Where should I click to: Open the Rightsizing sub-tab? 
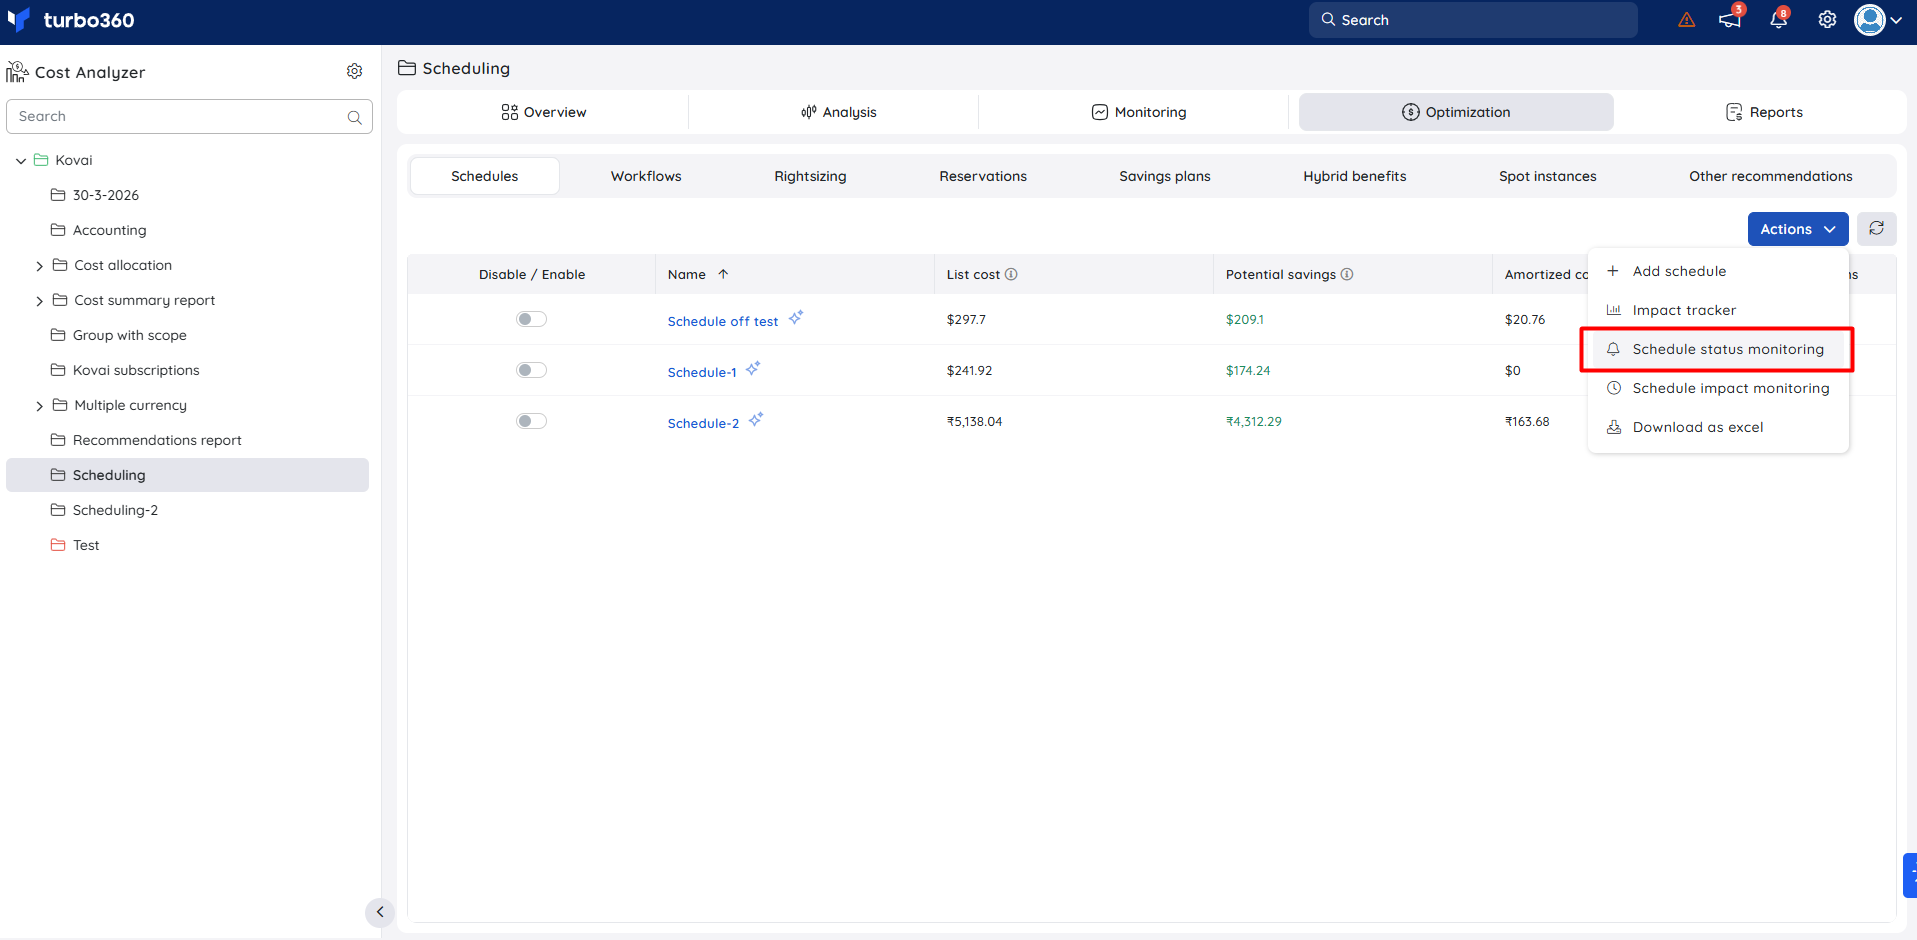[x=810, y=176]
